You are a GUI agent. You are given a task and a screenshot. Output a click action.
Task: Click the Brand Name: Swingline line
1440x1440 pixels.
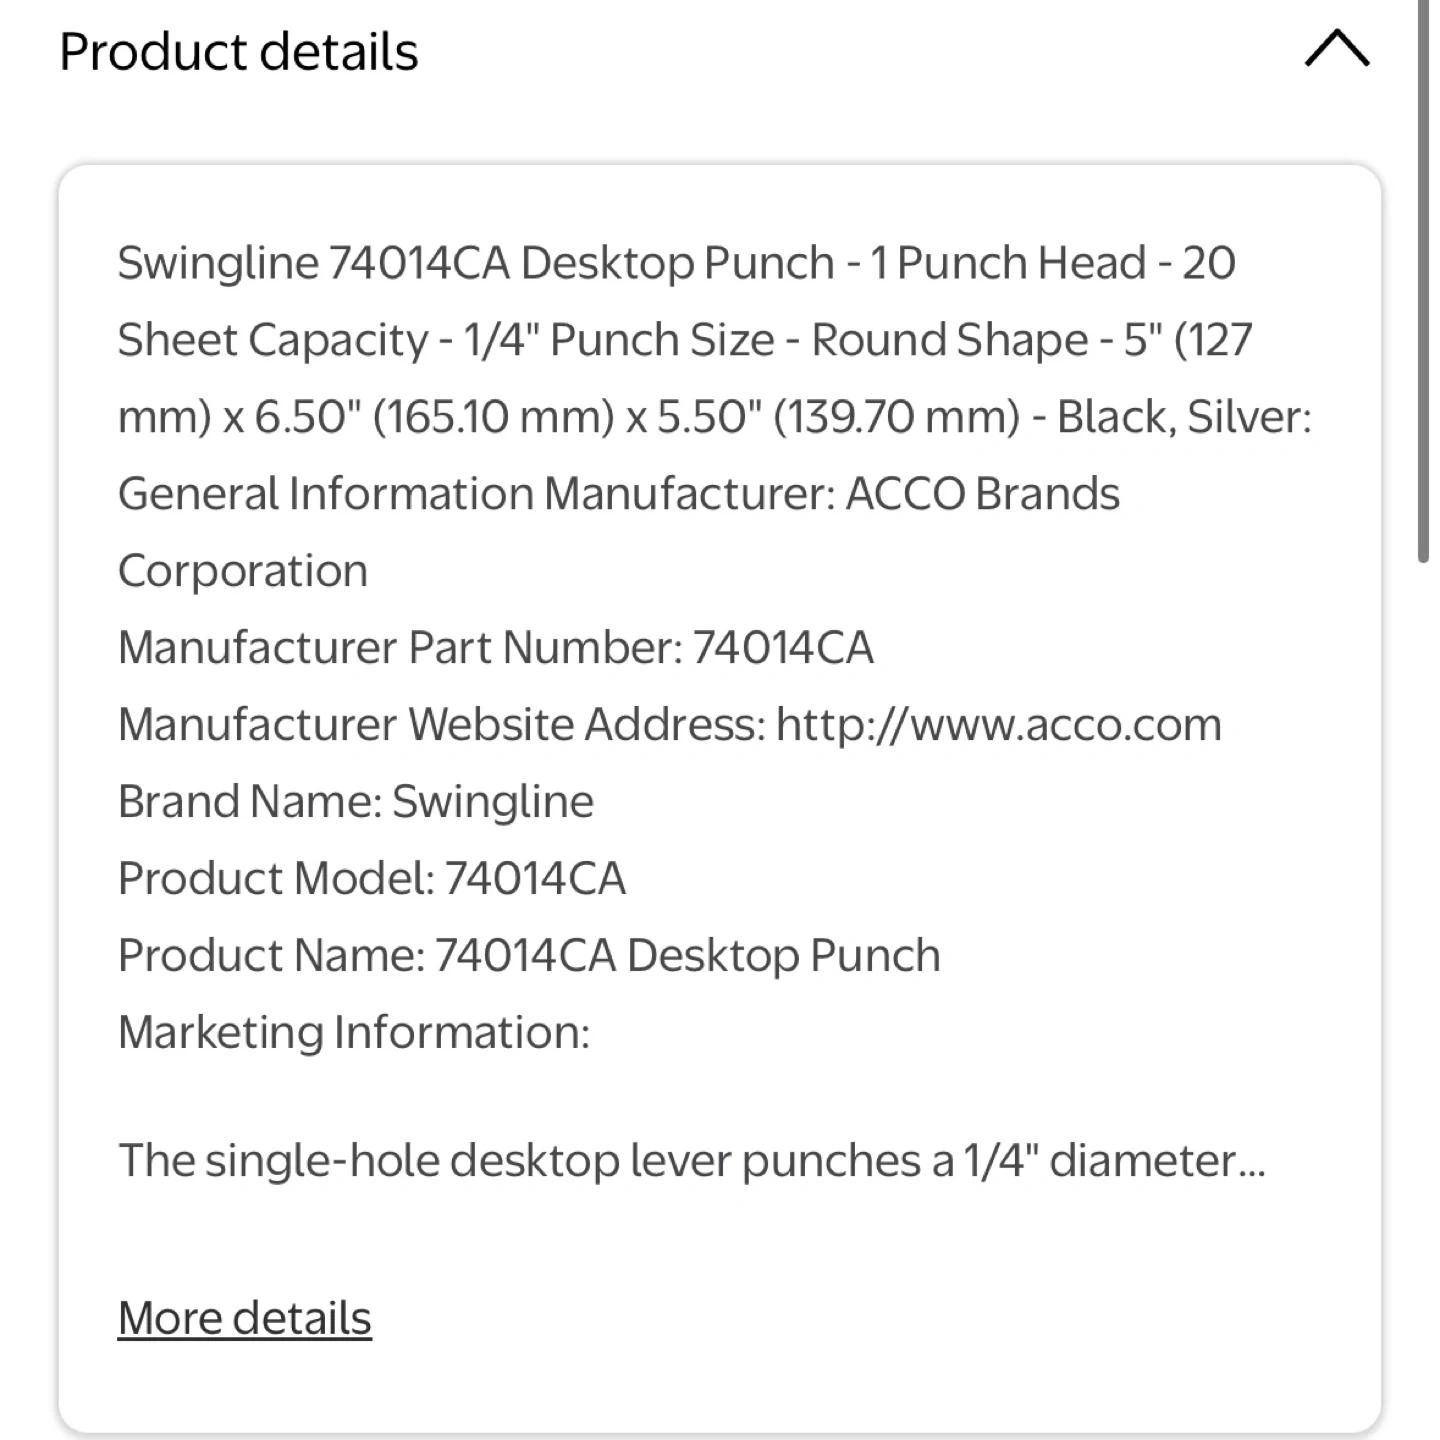(355, 801)
